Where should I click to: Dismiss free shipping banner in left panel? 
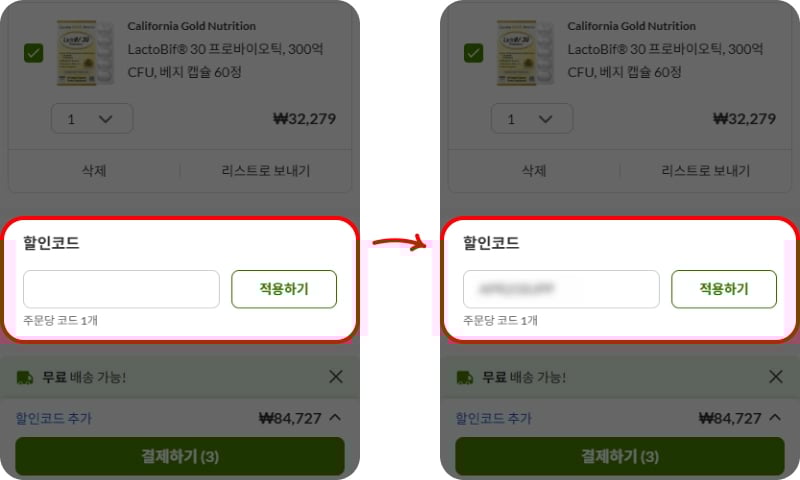click(x=336, y=377)
